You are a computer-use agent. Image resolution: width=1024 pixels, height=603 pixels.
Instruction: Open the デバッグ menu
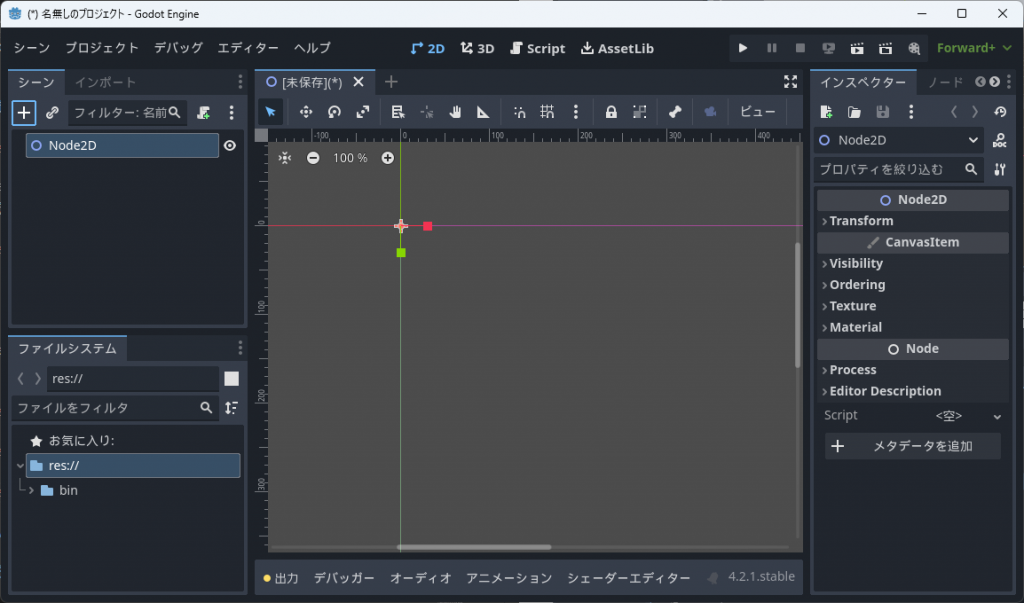click(178, 48)
